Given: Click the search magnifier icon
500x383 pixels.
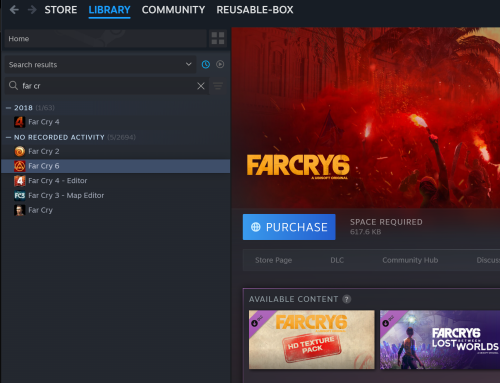Looking at the screenshot, I should pos(13,86).
